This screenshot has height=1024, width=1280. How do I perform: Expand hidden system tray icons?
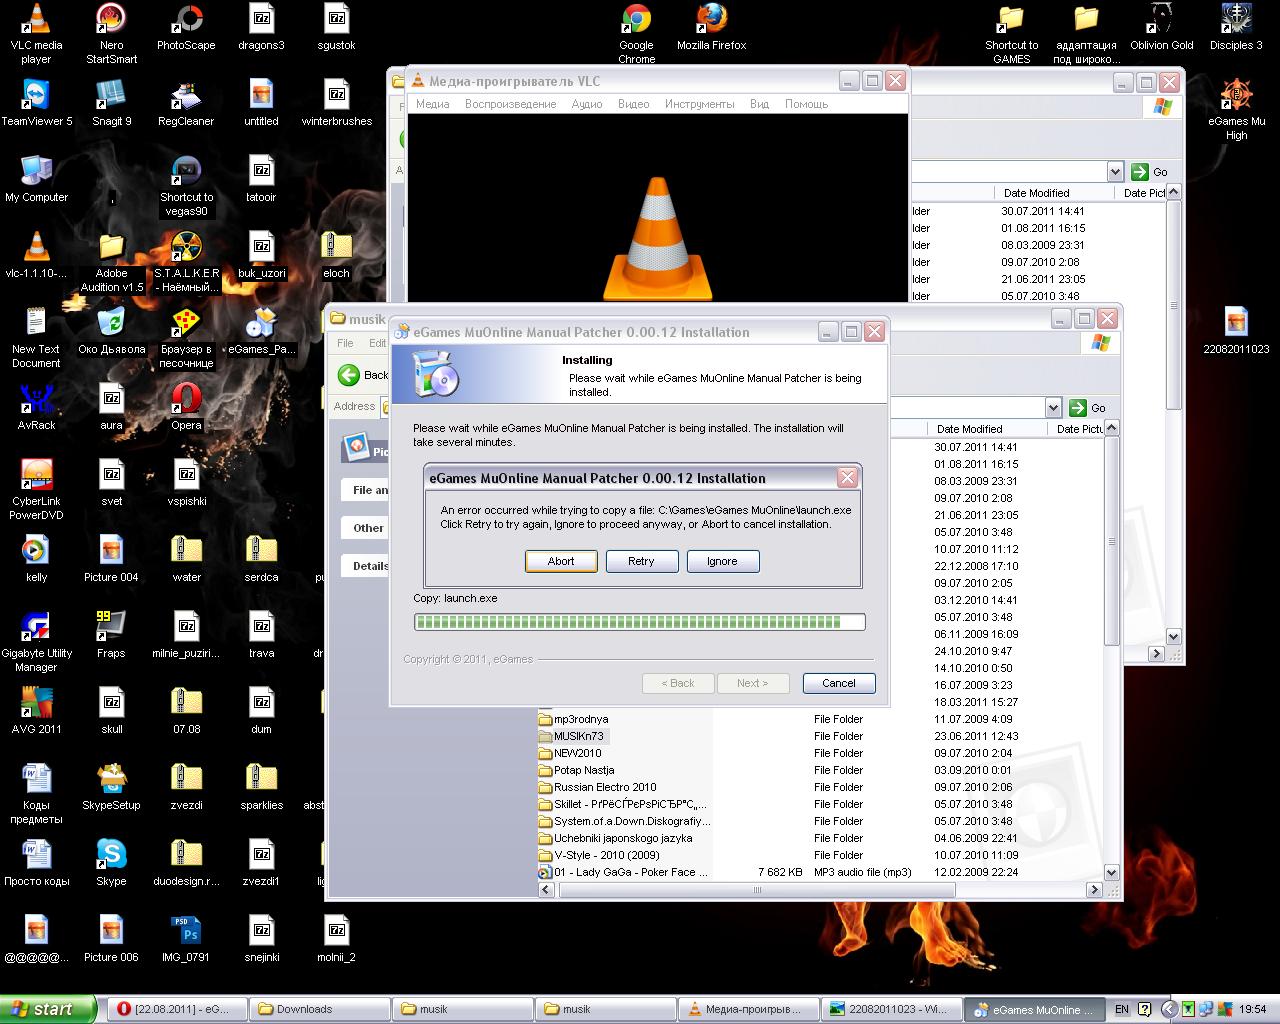pos(1167,1009)
